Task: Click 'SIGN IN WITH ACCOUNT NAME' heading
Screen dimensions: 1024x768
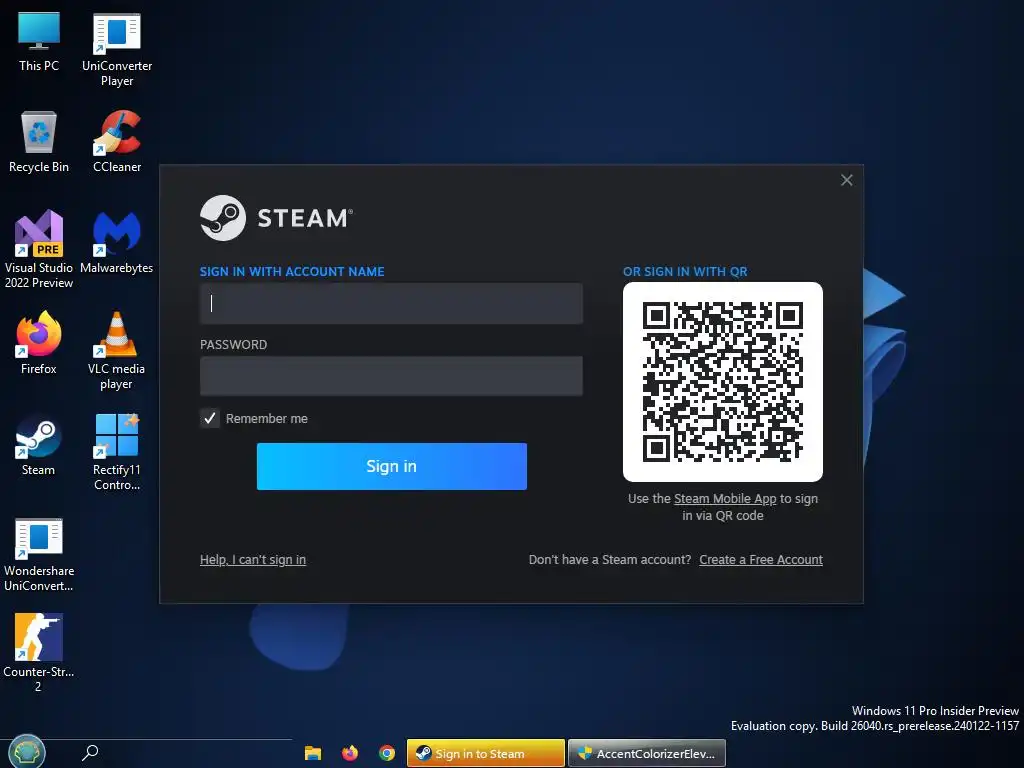Action: tap(292, 272)
